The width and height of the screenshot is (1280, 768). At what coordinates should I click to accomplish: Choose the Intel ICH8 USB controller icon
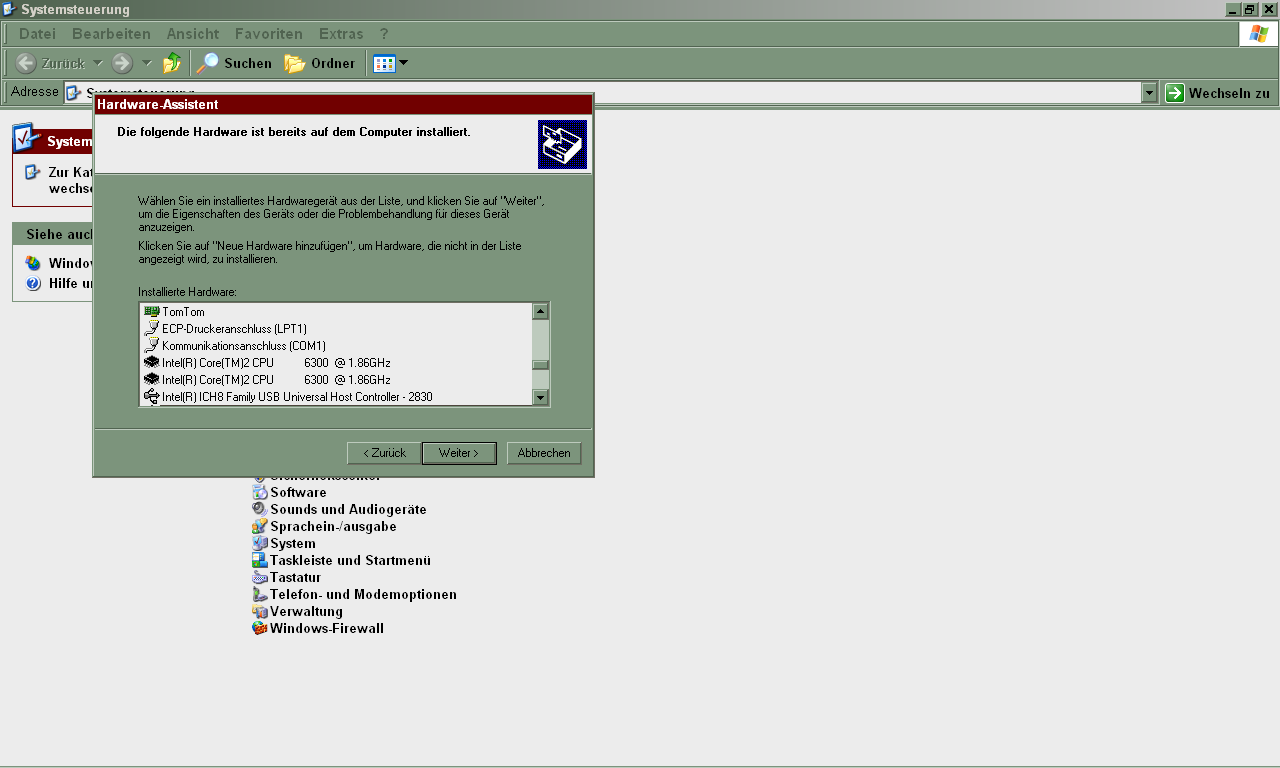coord(152,396)
